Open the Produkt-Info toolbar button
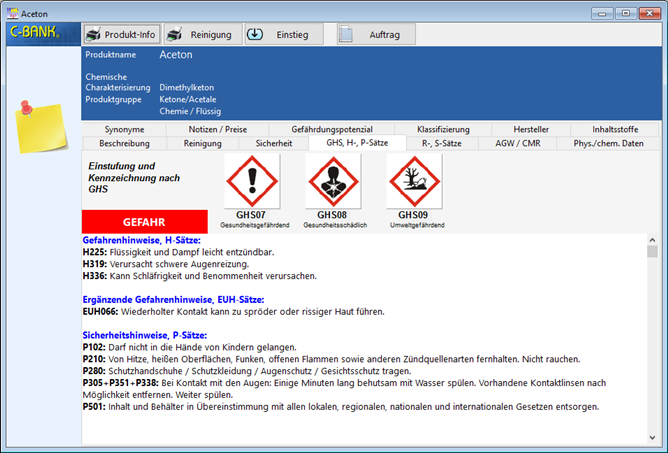 coord(122,34)
